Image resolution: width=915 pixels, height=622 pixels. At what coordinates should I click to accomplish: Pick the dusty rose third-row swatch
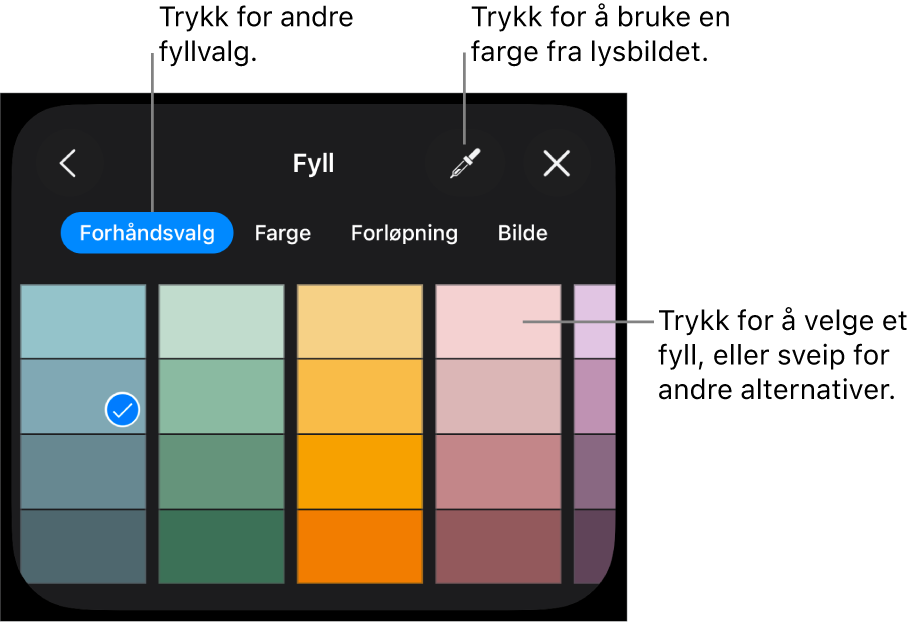click(x=498, y=471)
